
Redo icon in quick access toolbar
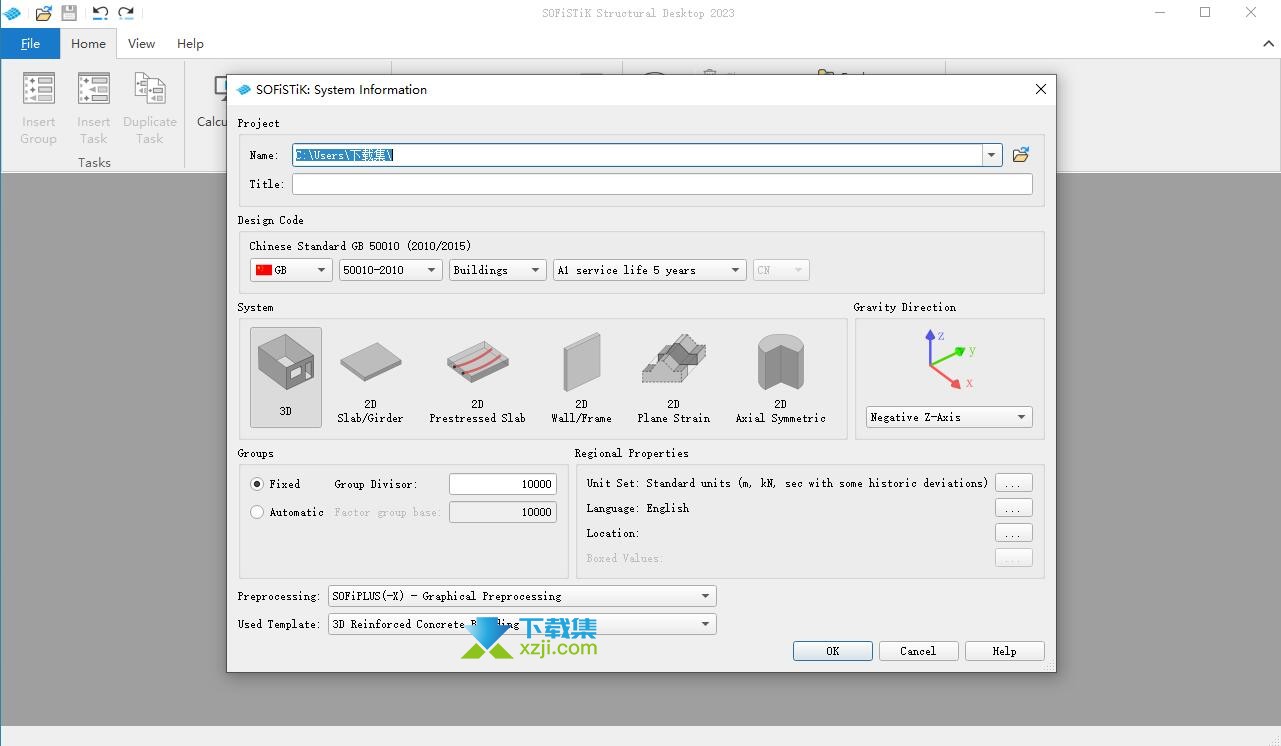click(126, 13)
